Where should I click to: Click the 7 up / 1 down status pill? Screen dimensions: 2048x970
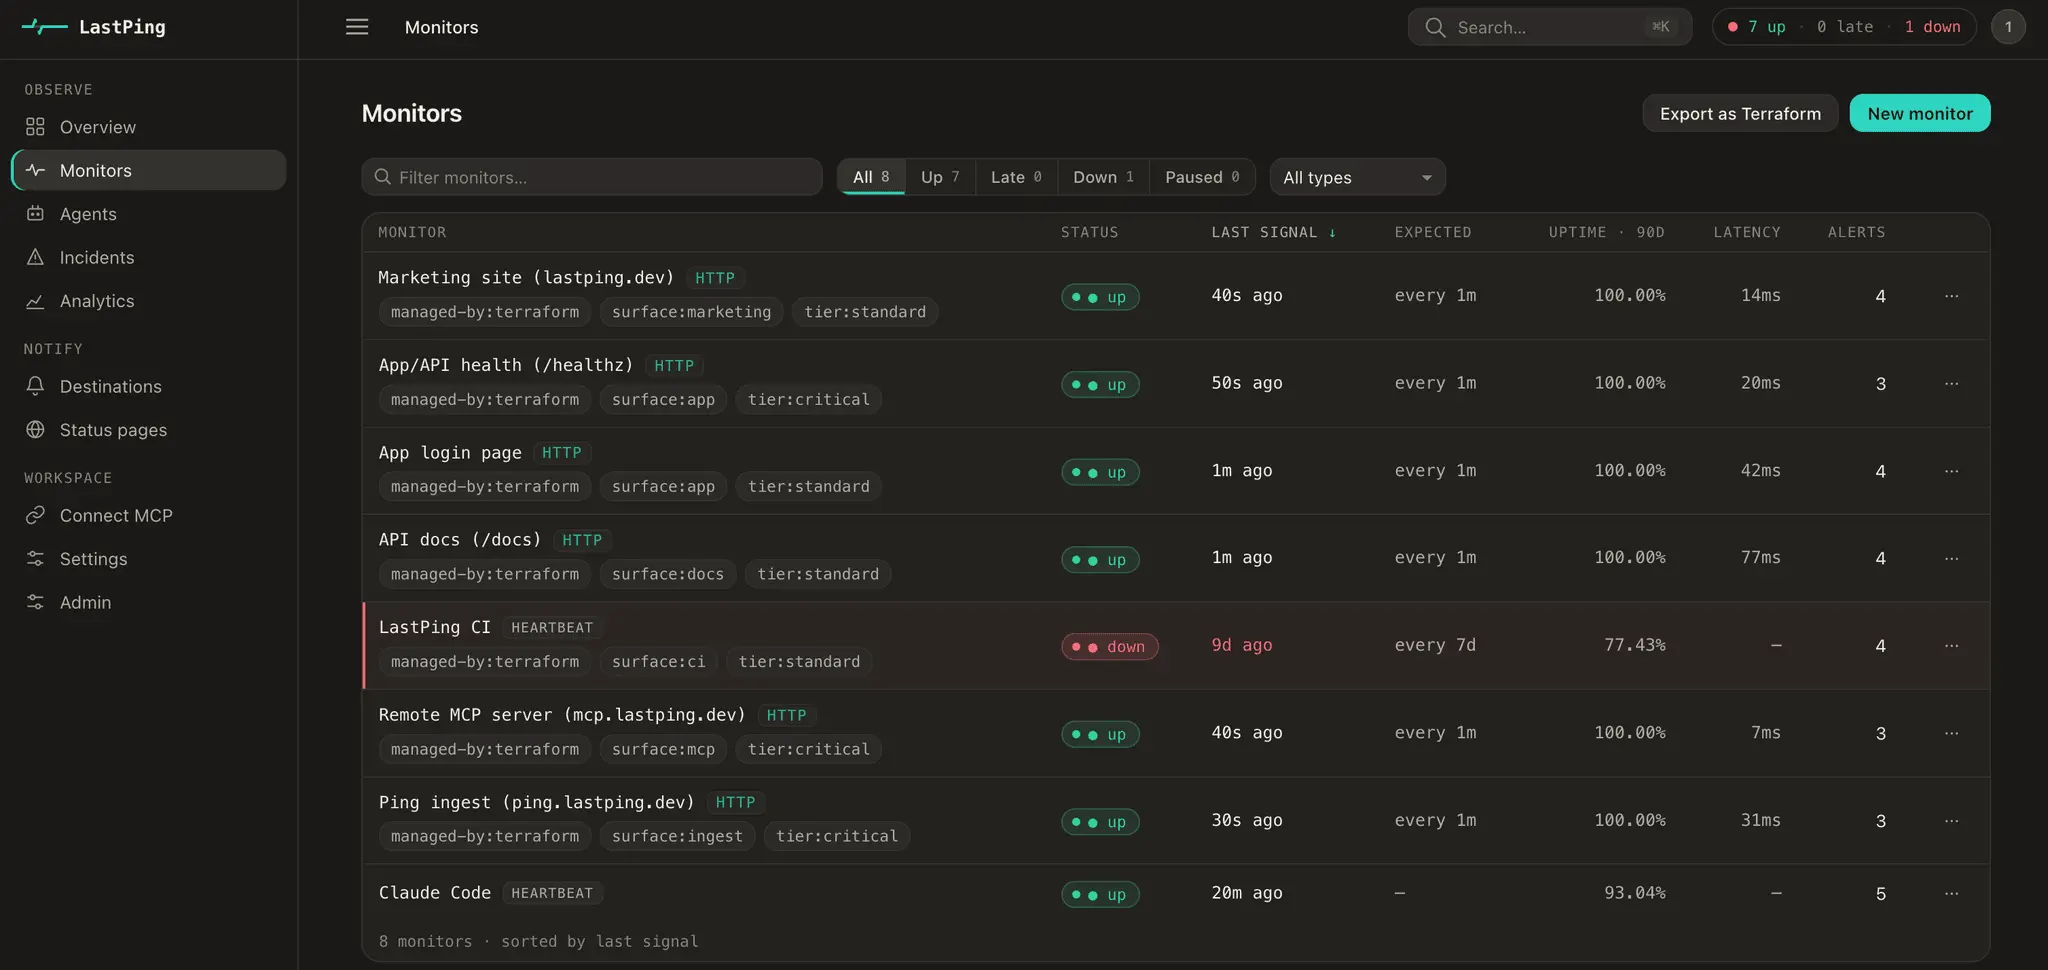click(1844, 27)
